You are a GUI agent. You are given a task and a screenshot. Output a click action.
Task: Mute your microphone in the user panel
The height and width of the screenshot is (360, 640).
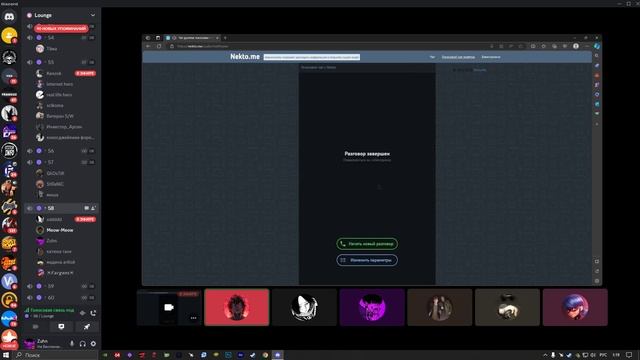(x=72, y=344)
